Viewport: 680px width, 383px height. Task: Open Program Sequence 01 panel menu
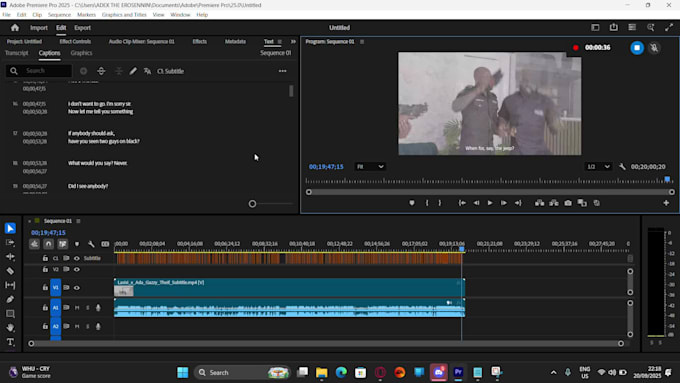point(362,42)
